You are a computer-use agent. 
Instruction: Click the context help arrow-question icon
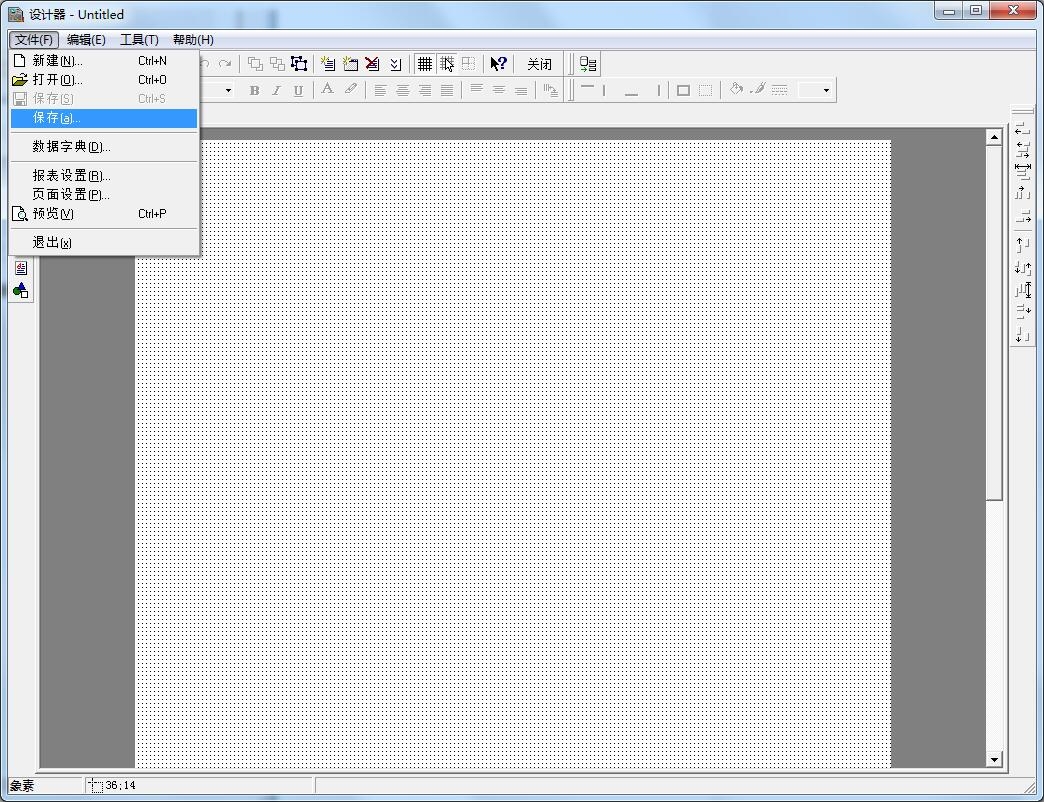(x=498, y=64)
